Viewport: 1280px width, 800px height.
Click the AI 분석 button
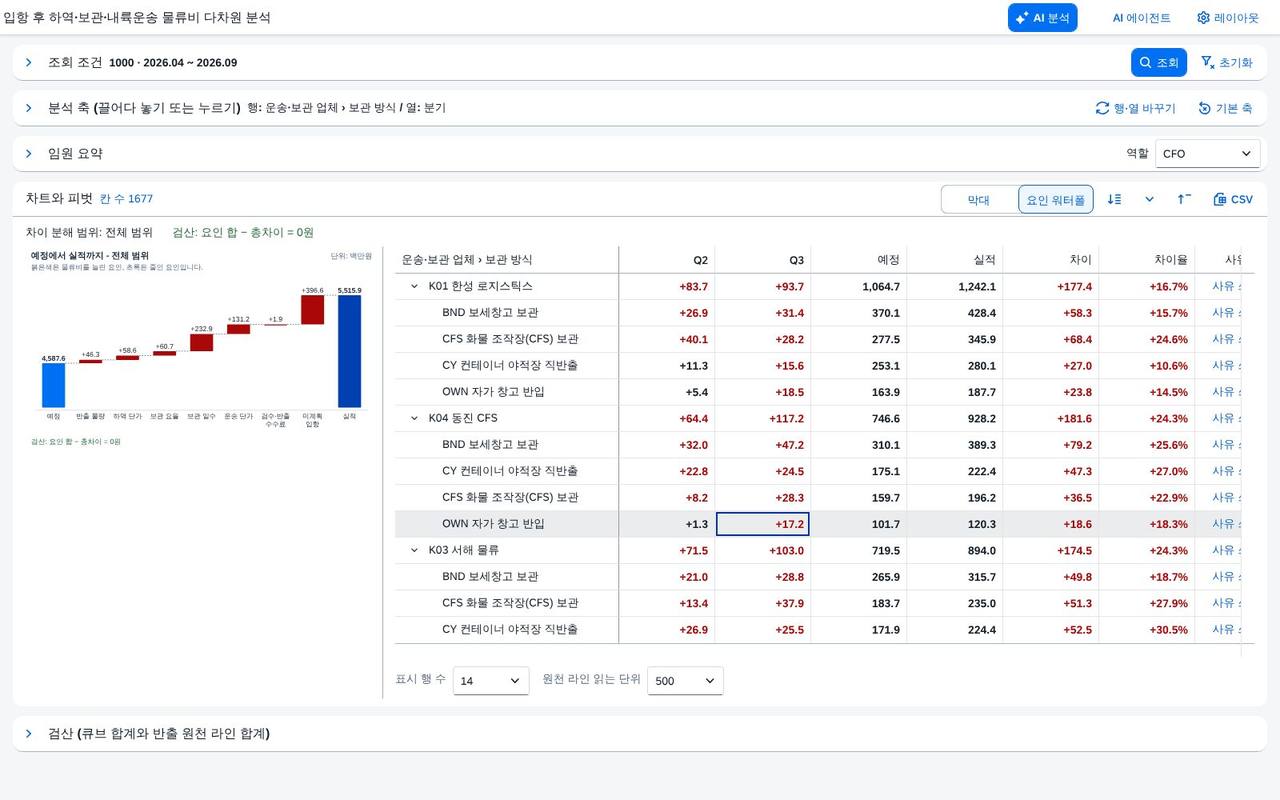[x=1042, y=17]
